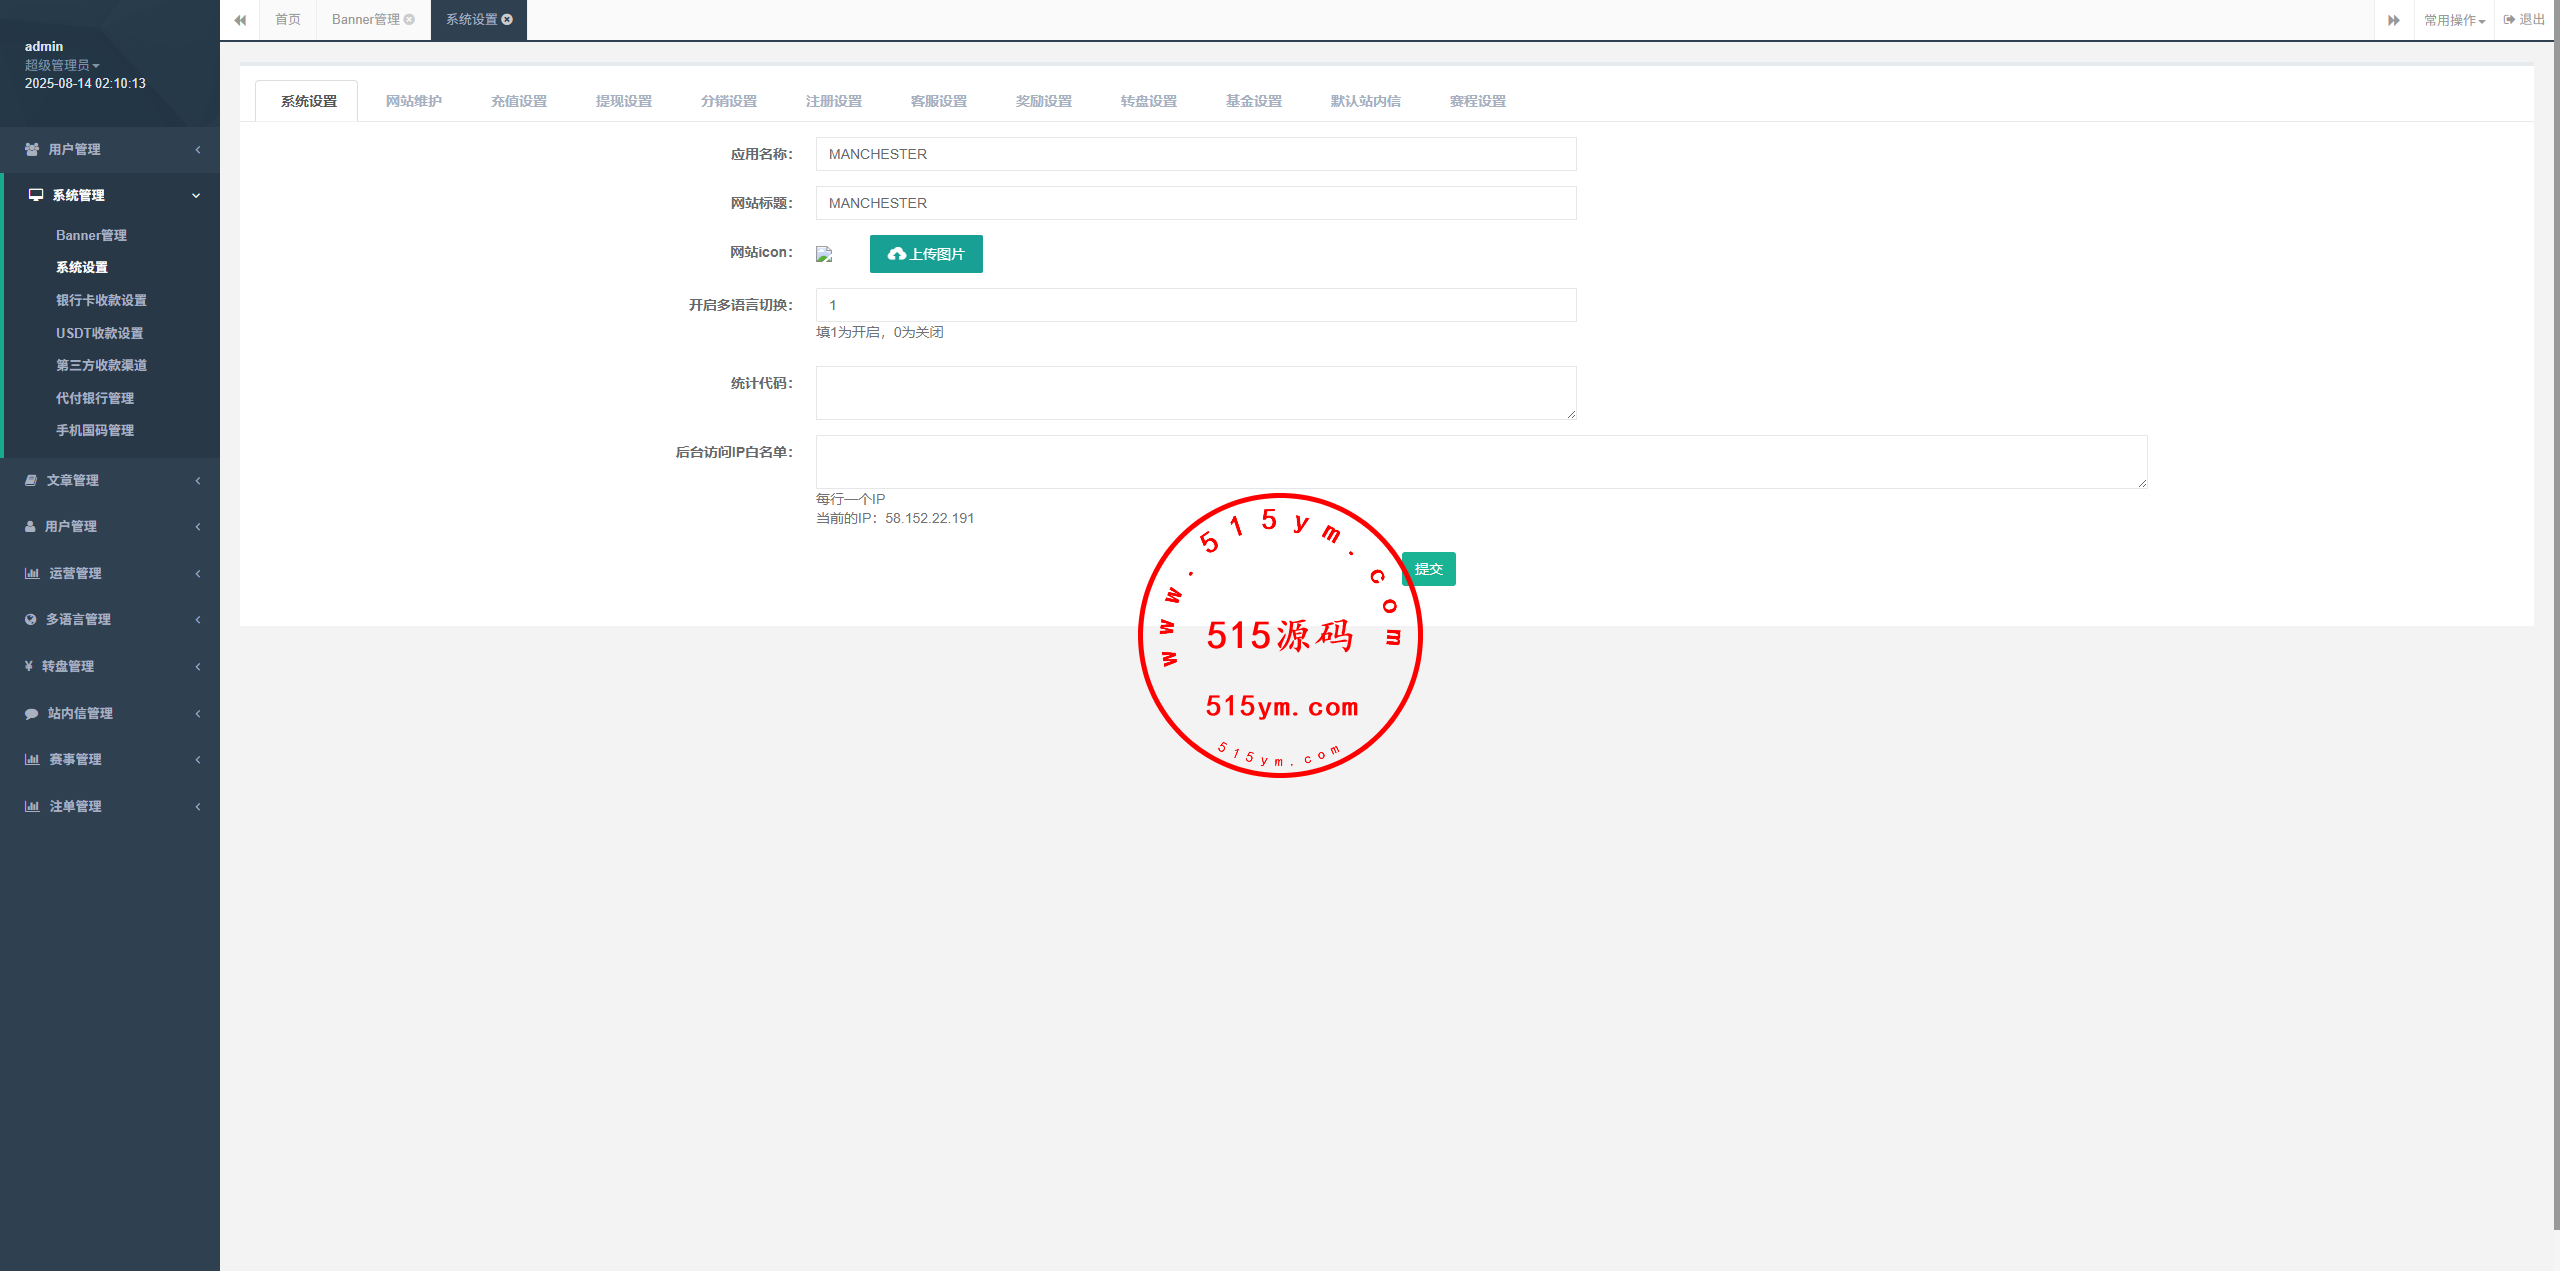The image size is (2560, 1271).
Task: Click the 转盘管理 yen icon
Action: coord(29,666)
